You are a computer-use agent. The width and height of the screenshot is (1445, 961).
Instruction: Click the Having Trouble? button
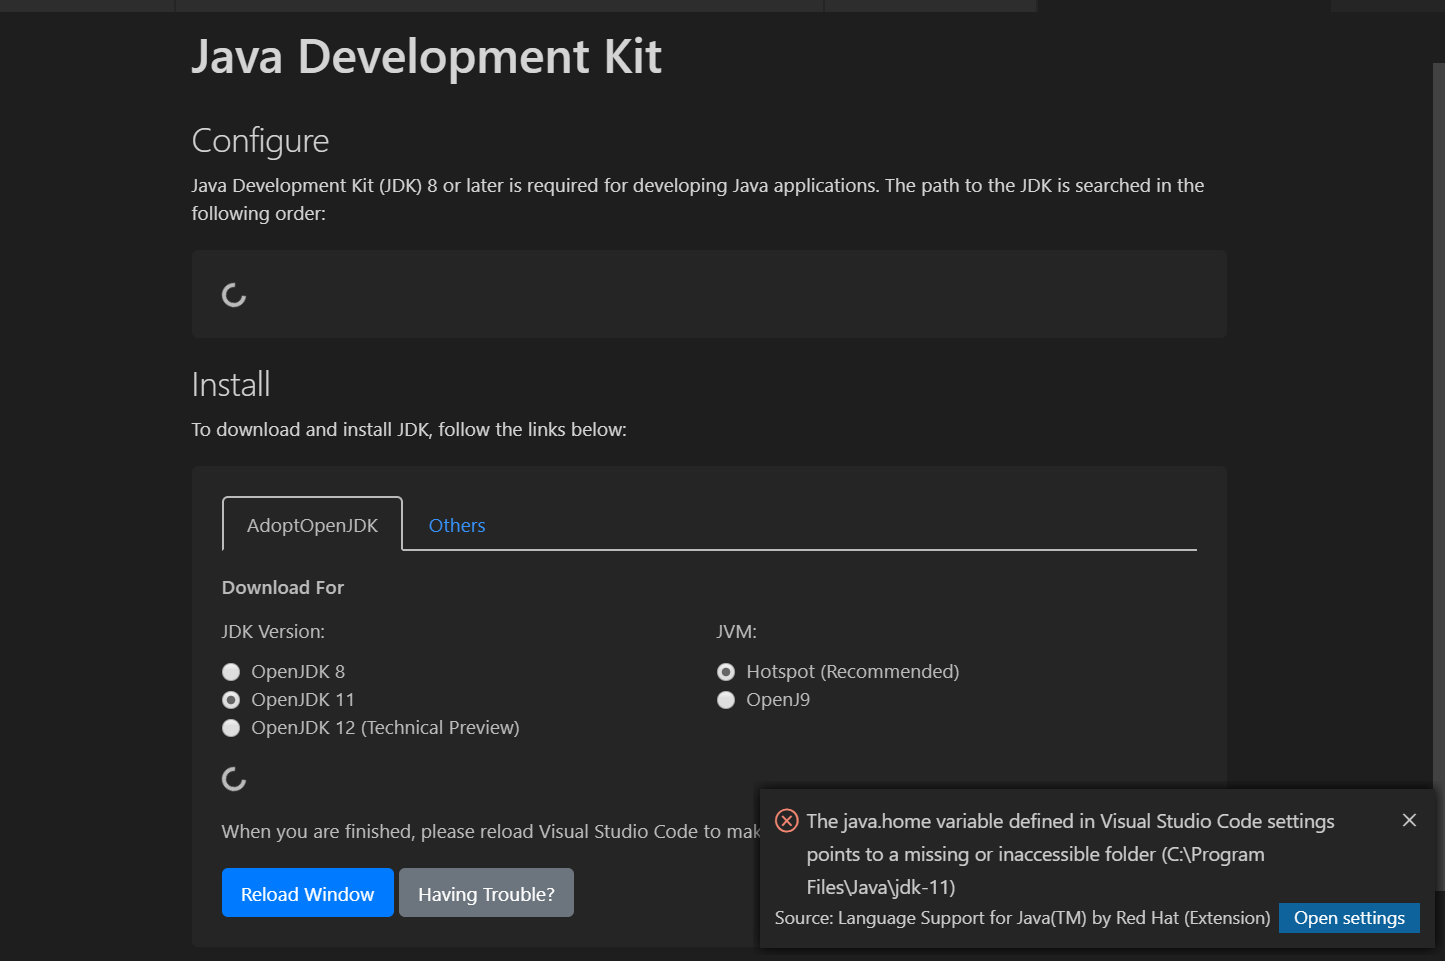486,892
